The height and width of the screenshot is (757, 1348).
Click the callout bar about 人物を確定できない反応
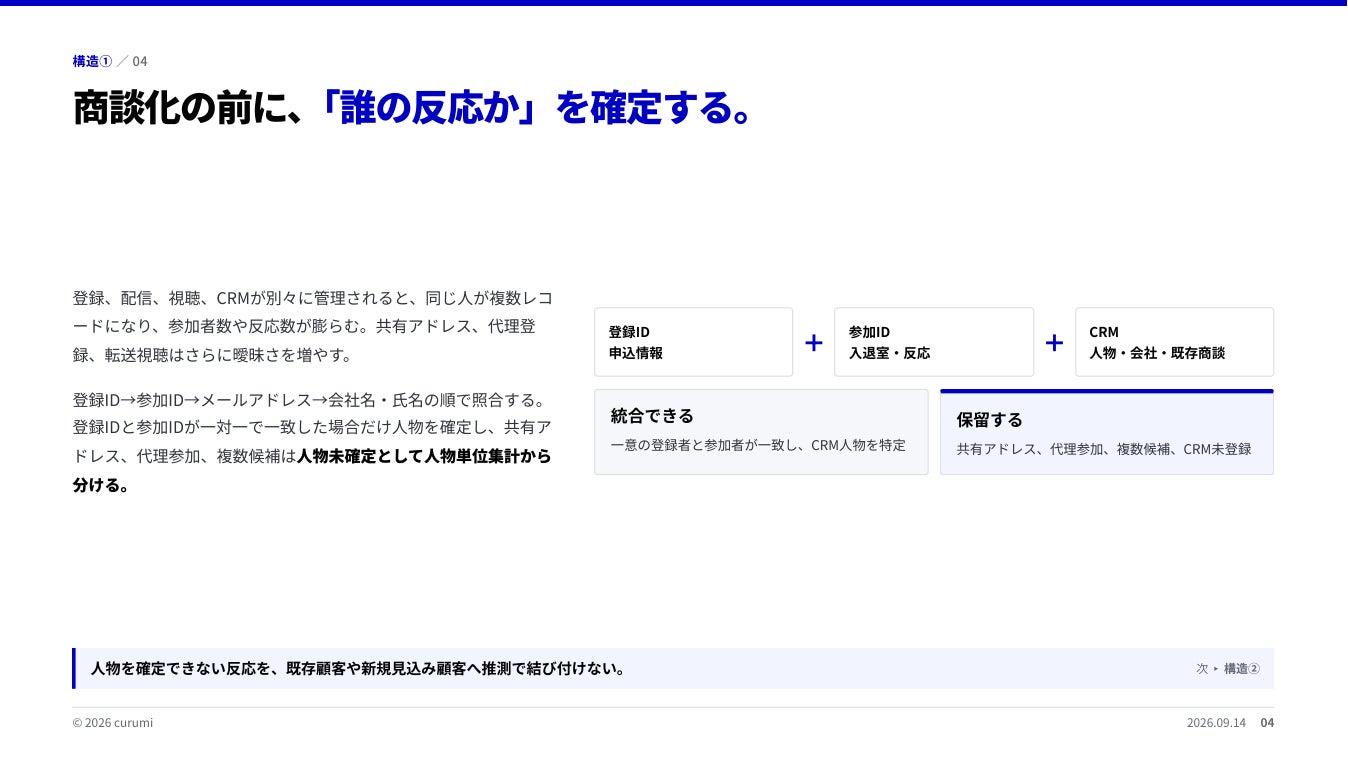point(673,669)
